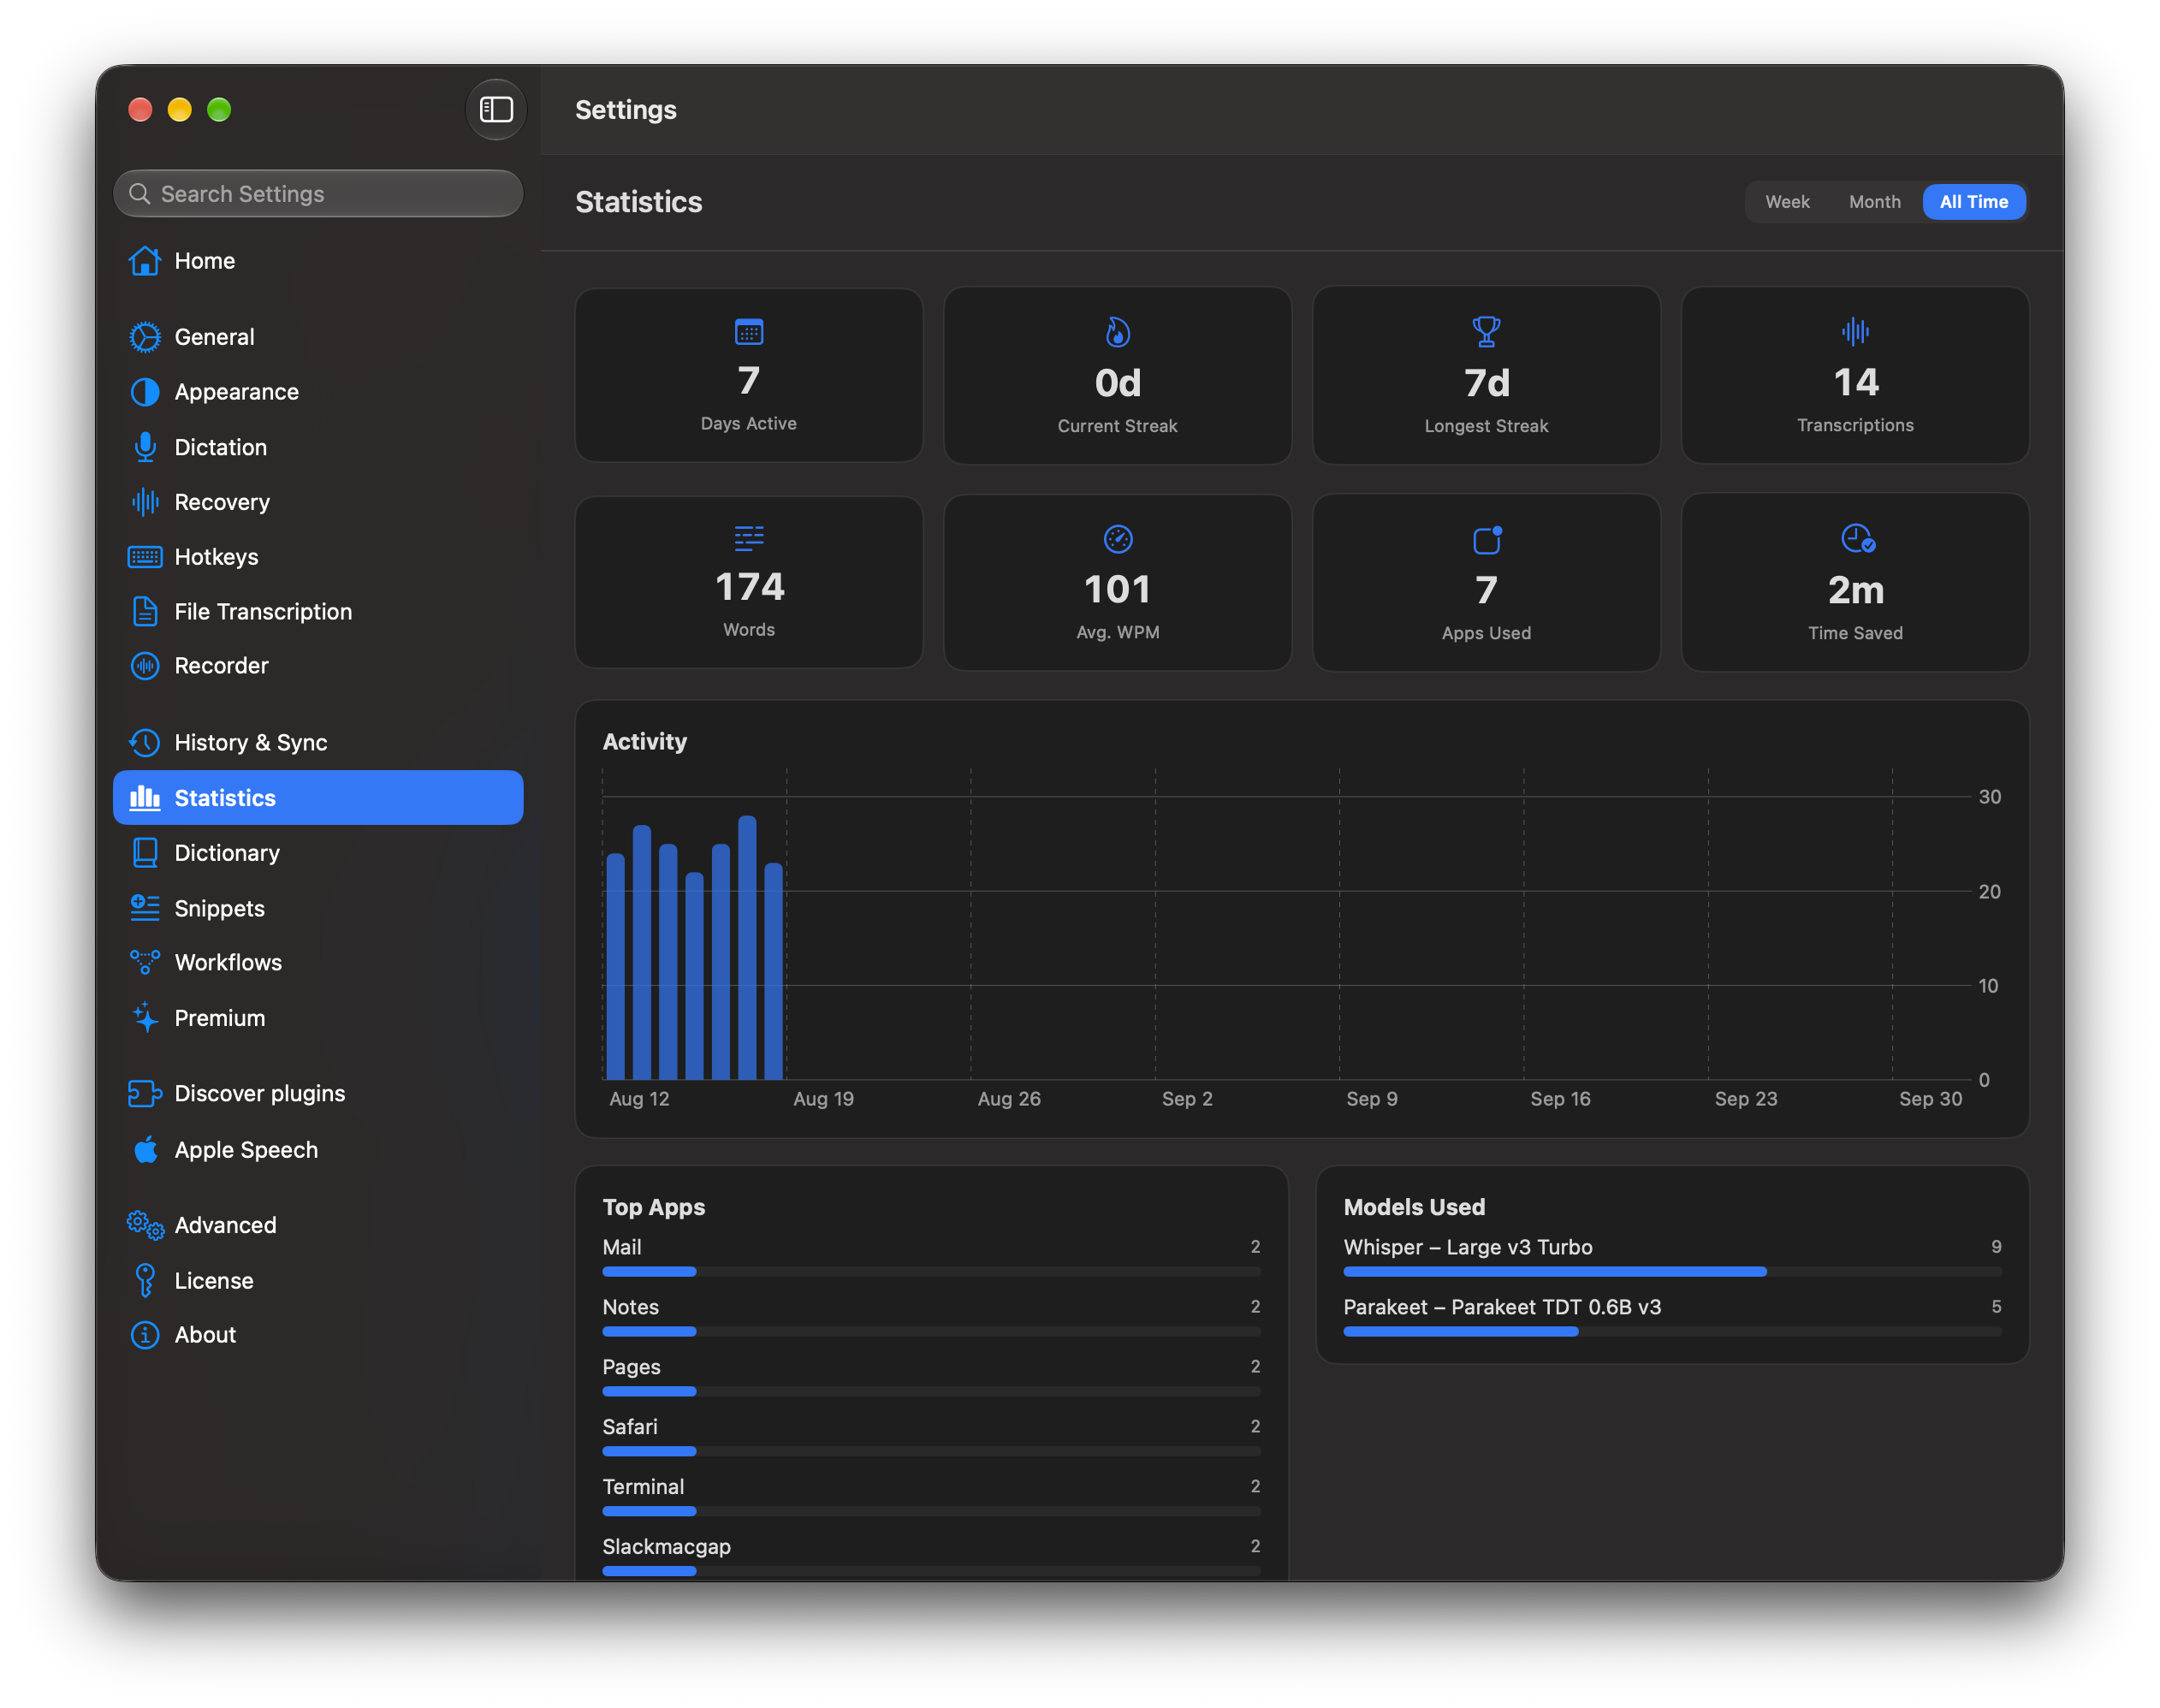Switch statistics range to Week
Image resolution: width=2160 pixels, height=1708 pixels.
click(x=1787, y=202)
